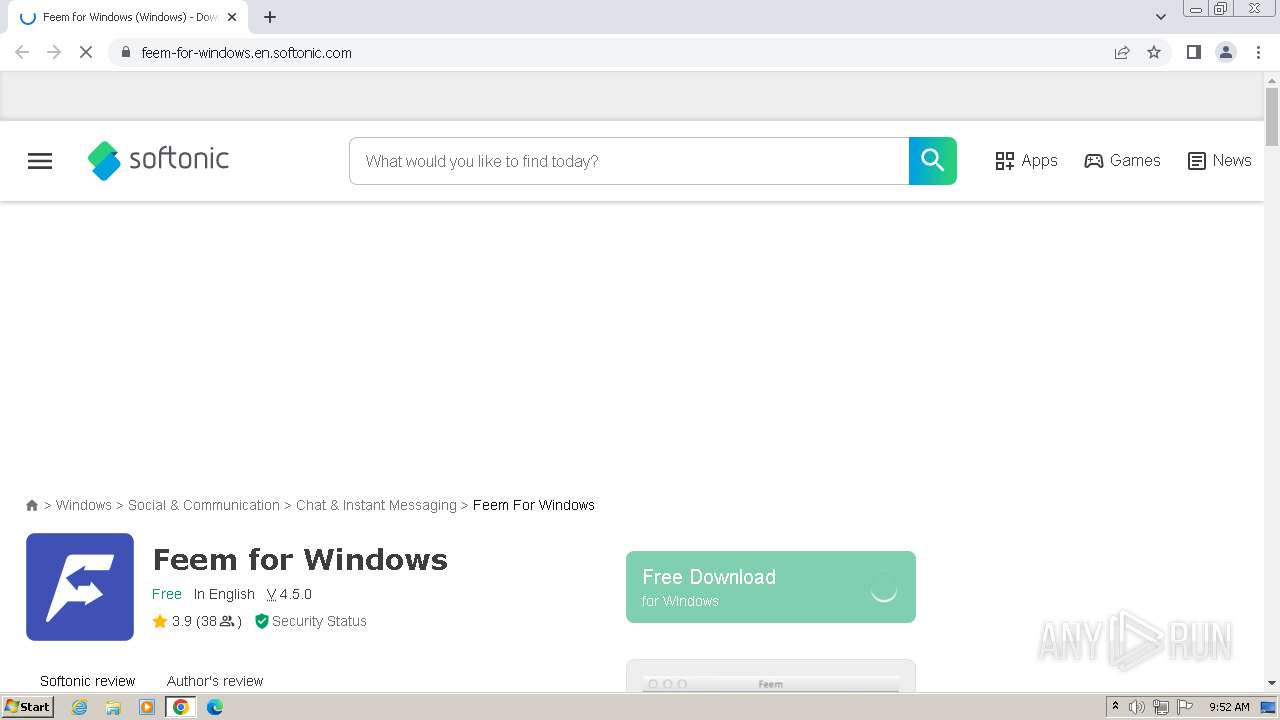This screenshot has width=1280, height=720.
Task: Launch Internet Explorer from taskbar
Action: [x=80, y=707]
